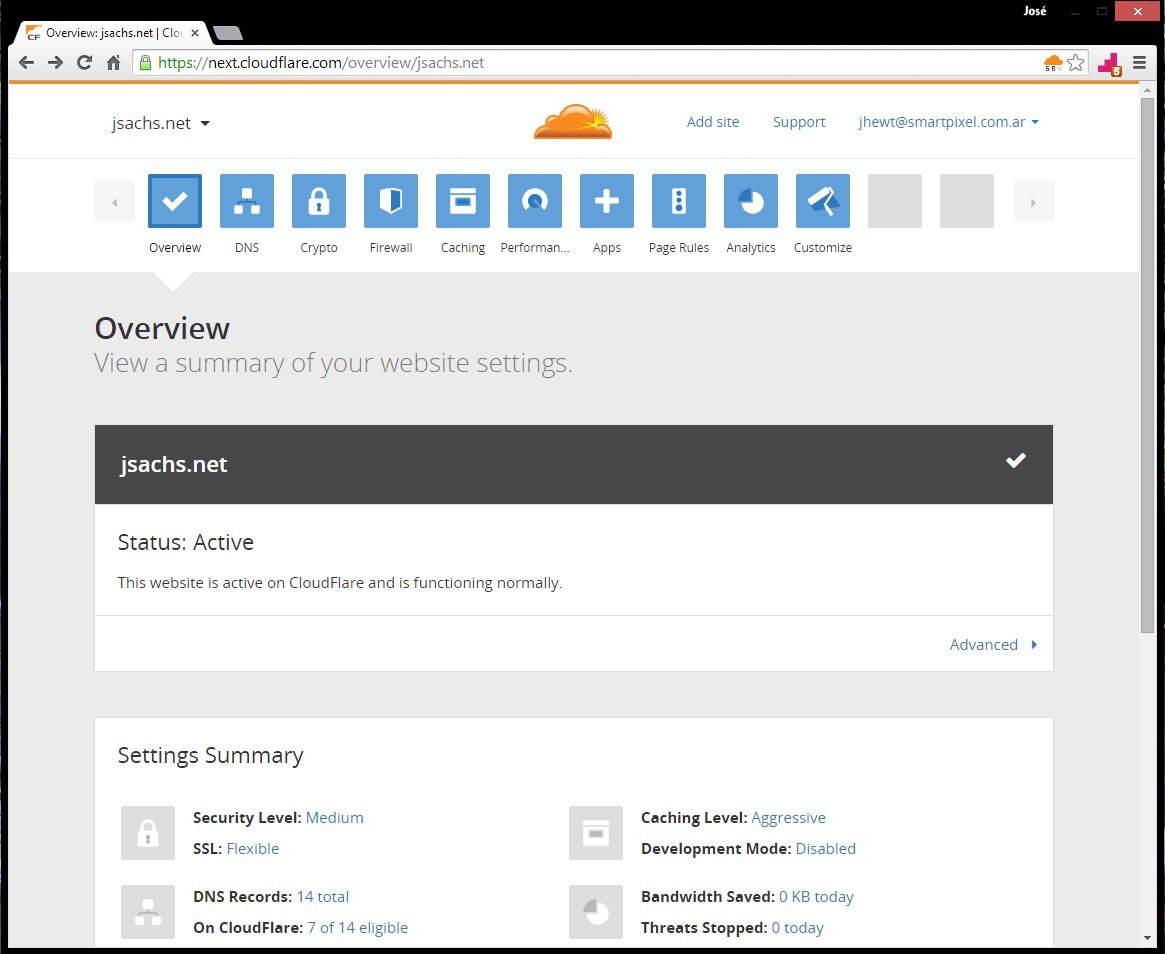Open the Customize icon

(822, 201)
